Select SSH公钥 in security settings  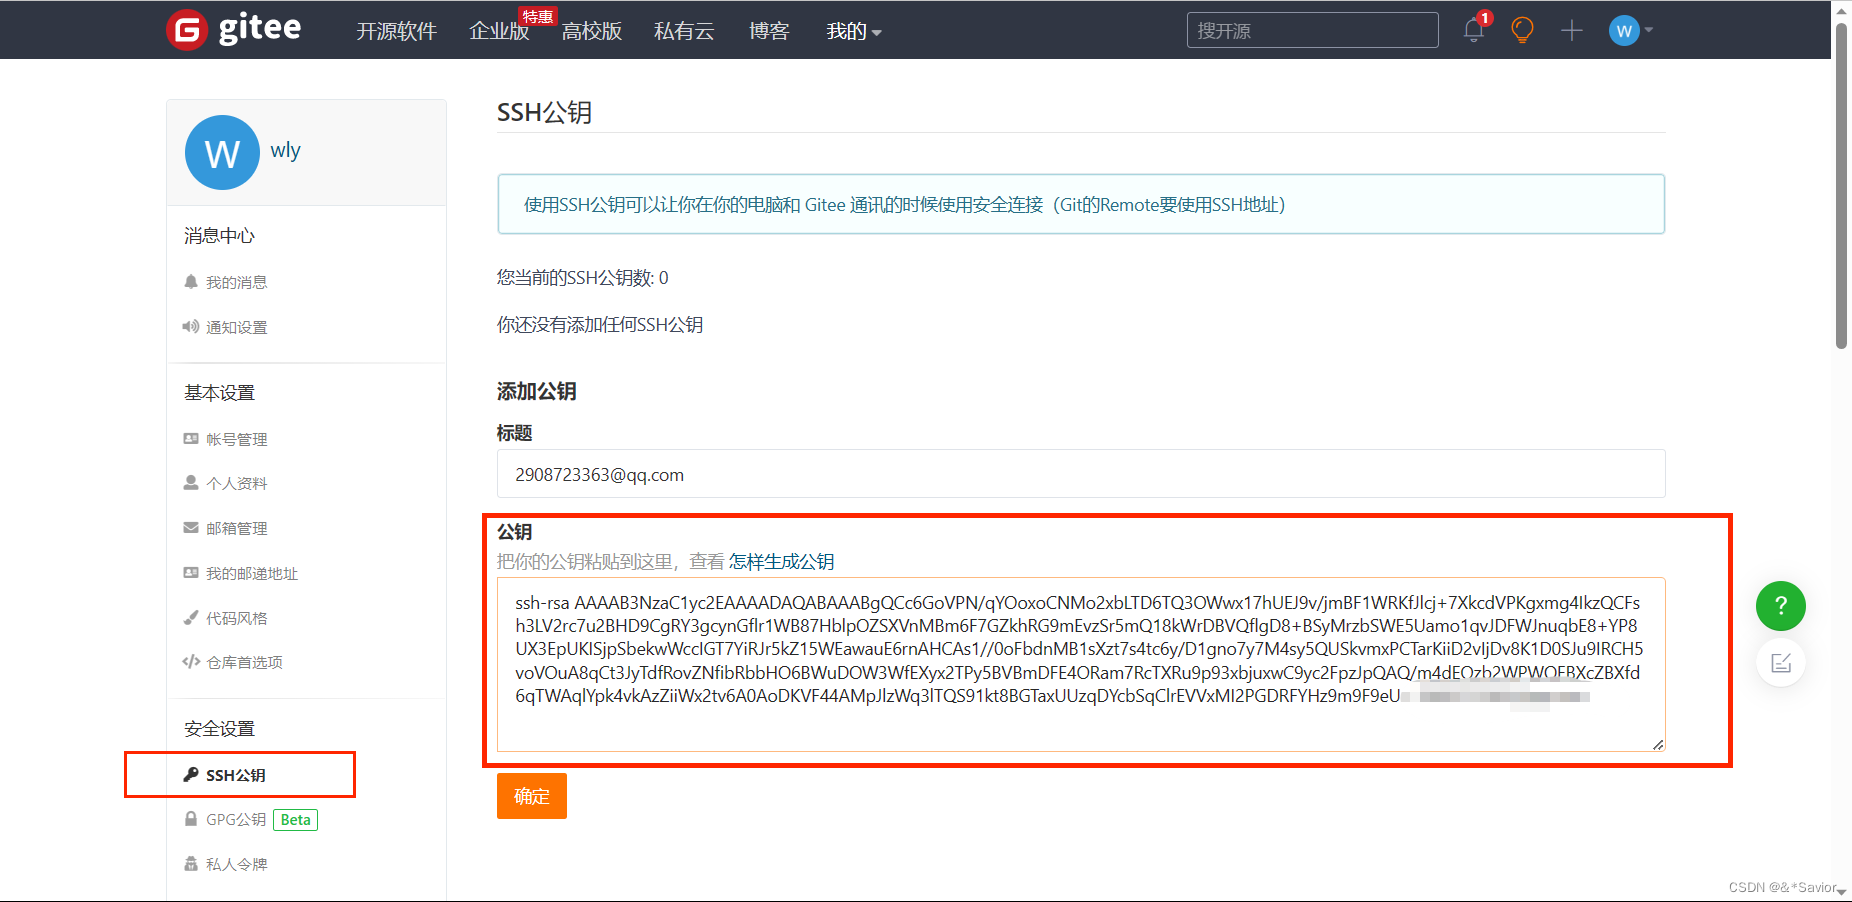[236, 776]
